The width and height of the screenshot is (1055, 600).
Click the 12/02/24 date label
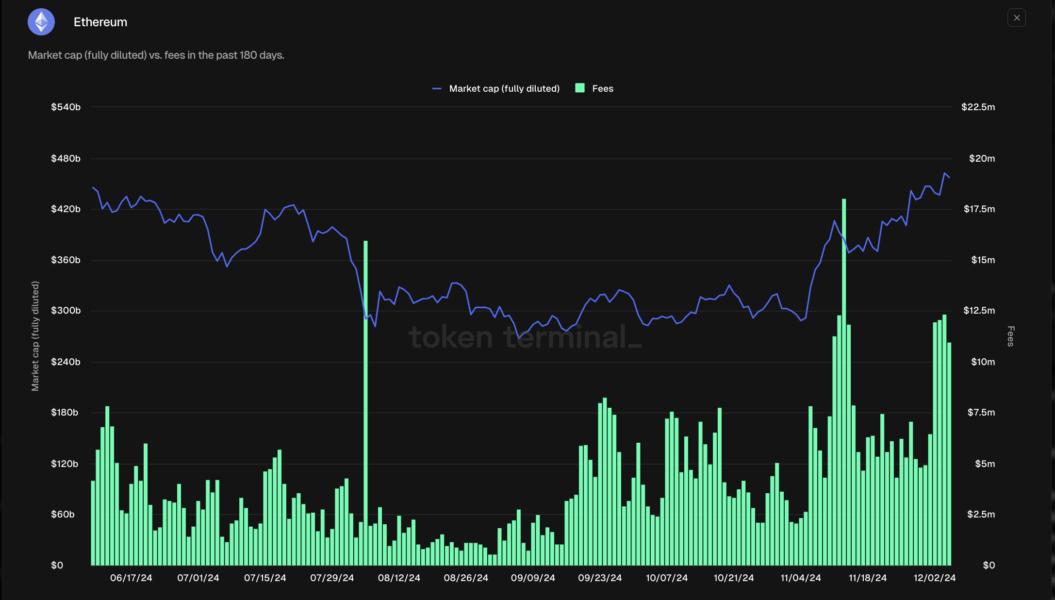point(936,578)
